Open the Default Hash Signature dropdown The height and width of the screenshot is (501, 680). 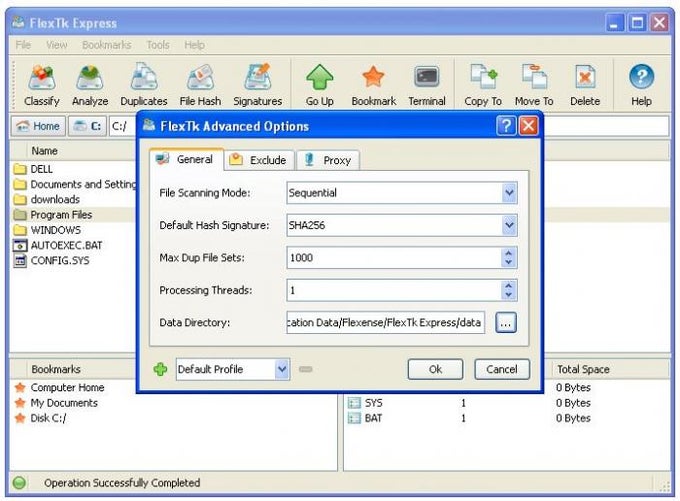click(x=509, y=226)
